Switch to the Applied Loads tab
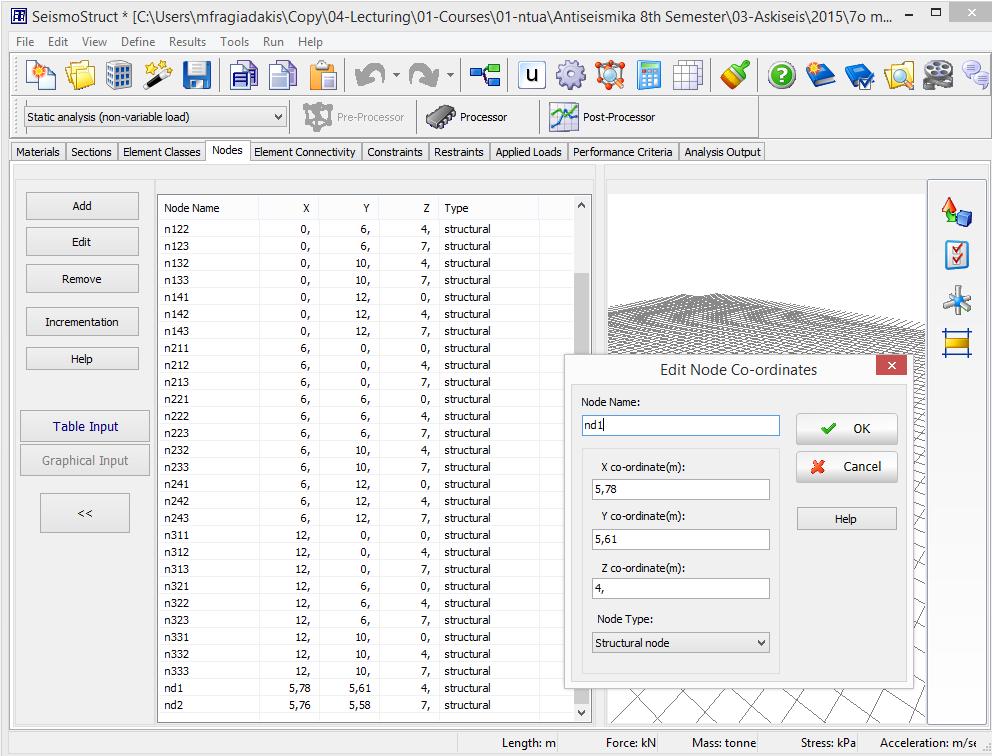The height and width of the screenshot is (756, 992). click(x=528, y=152)
